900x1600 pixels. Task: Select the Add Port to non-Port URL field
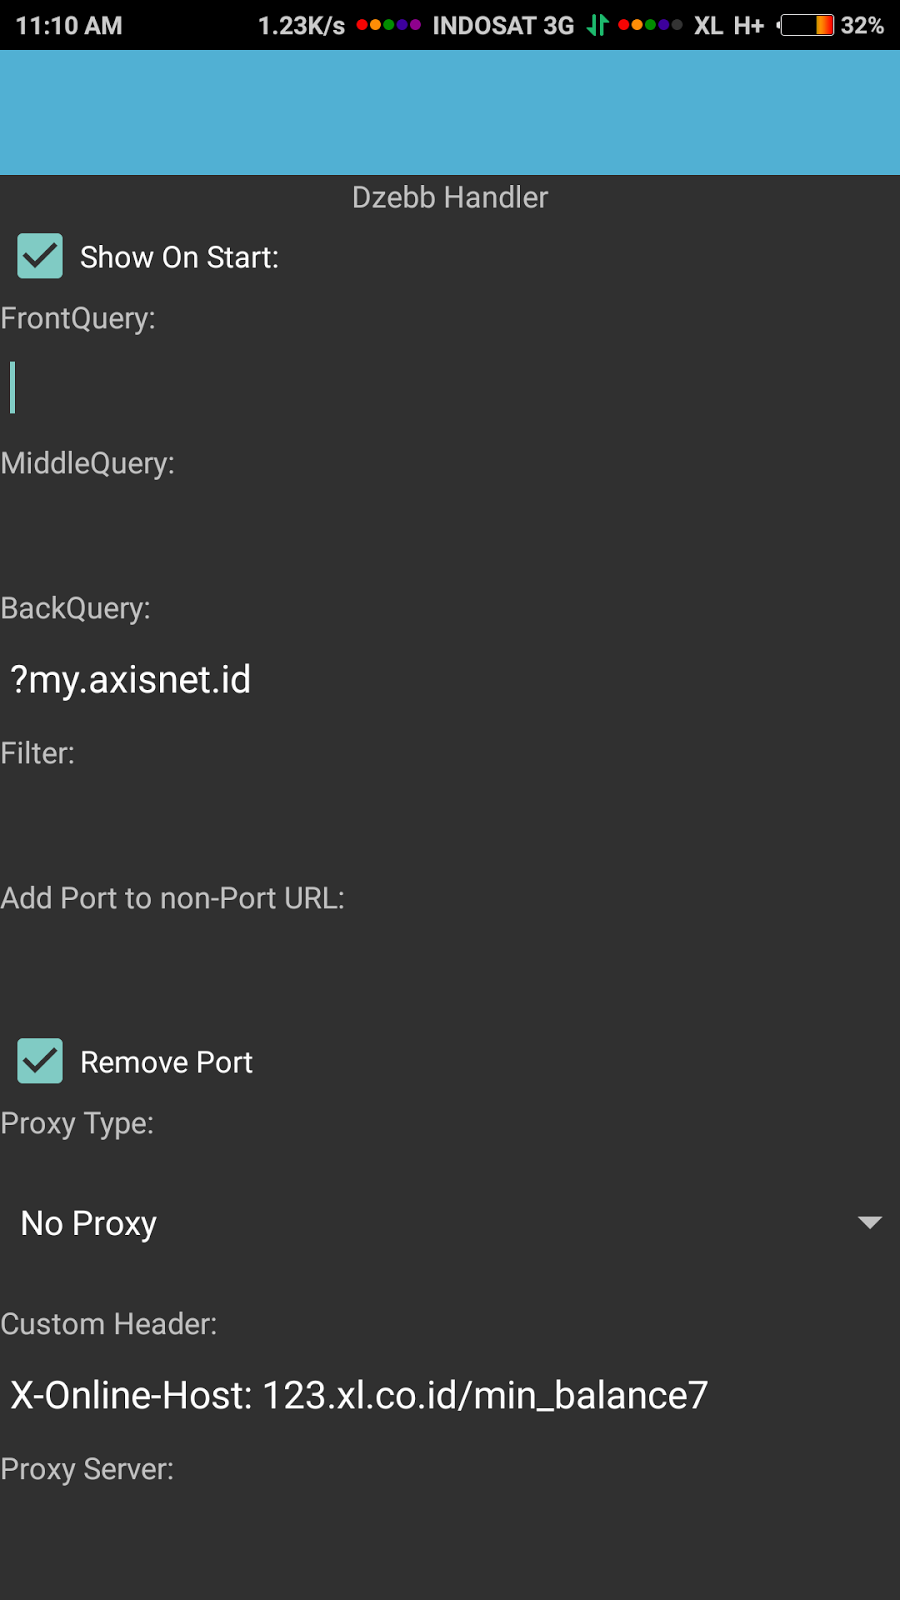[450, 969]
